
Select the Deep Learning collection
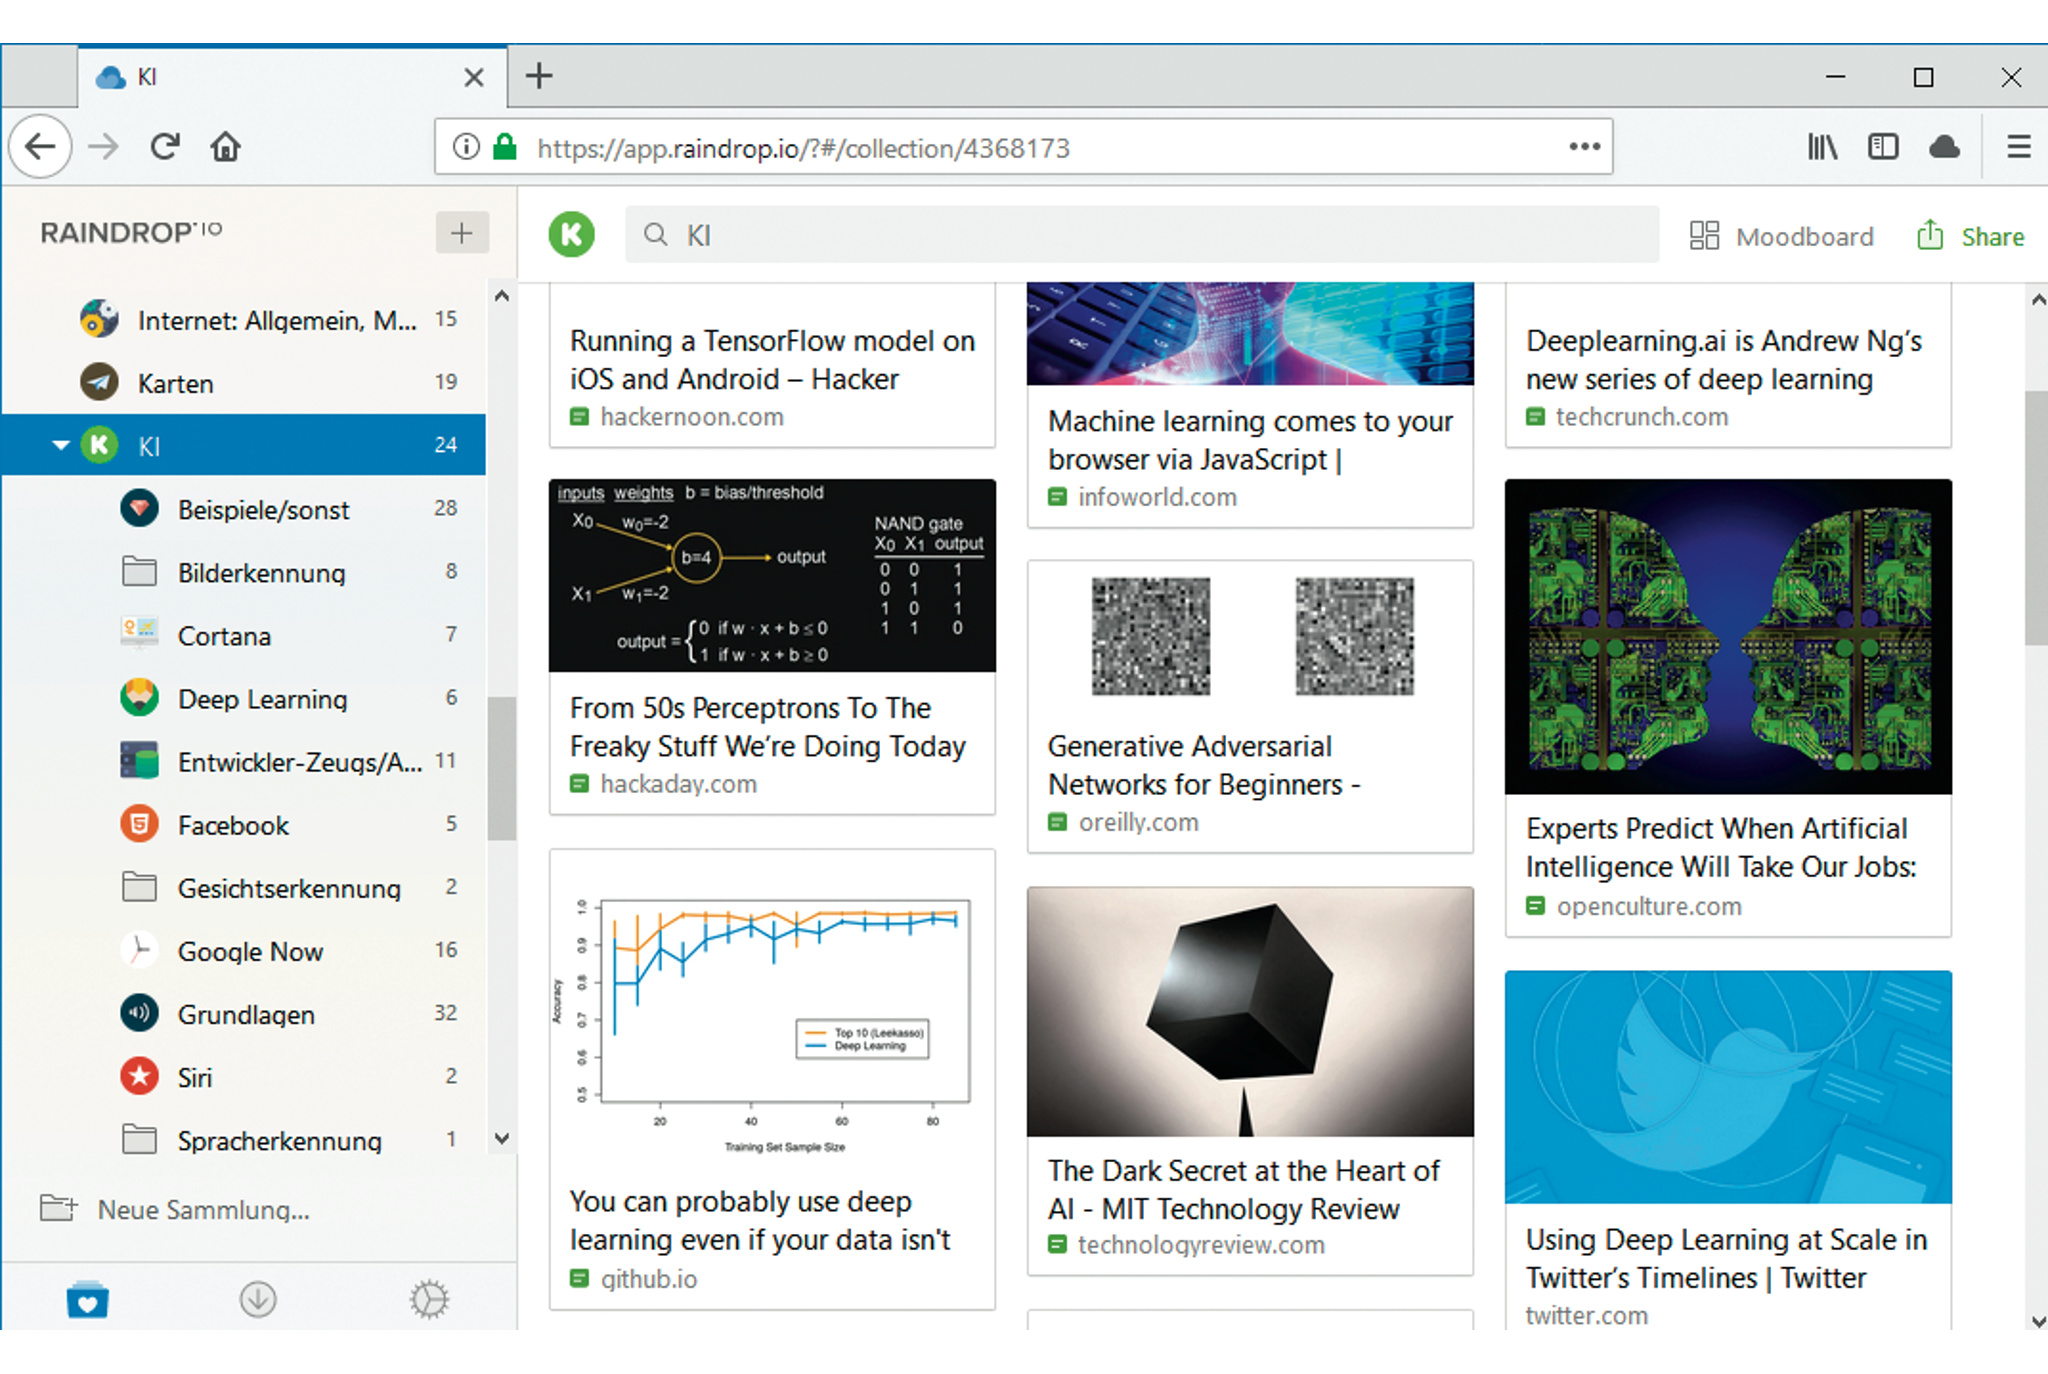[x=262, y=699]
